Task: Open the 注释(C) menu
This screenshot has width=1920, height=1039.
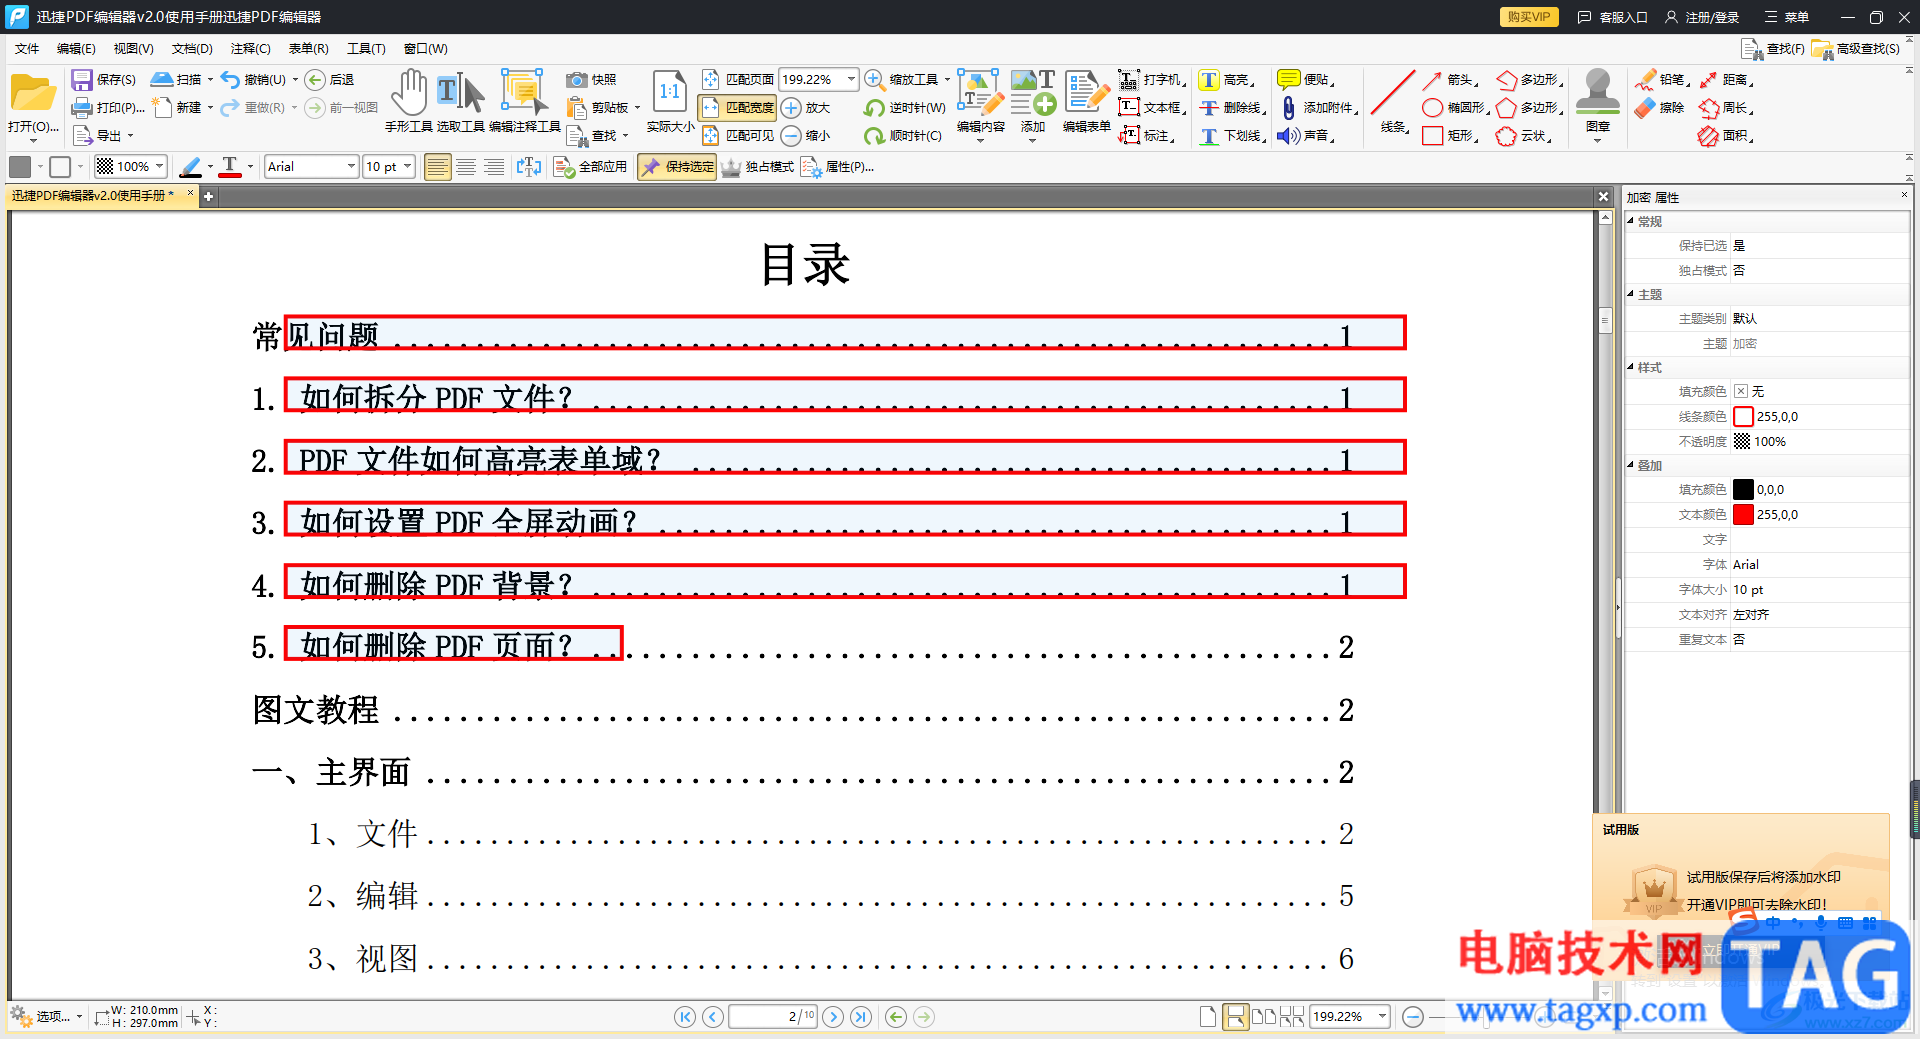Action: (250, 49)
